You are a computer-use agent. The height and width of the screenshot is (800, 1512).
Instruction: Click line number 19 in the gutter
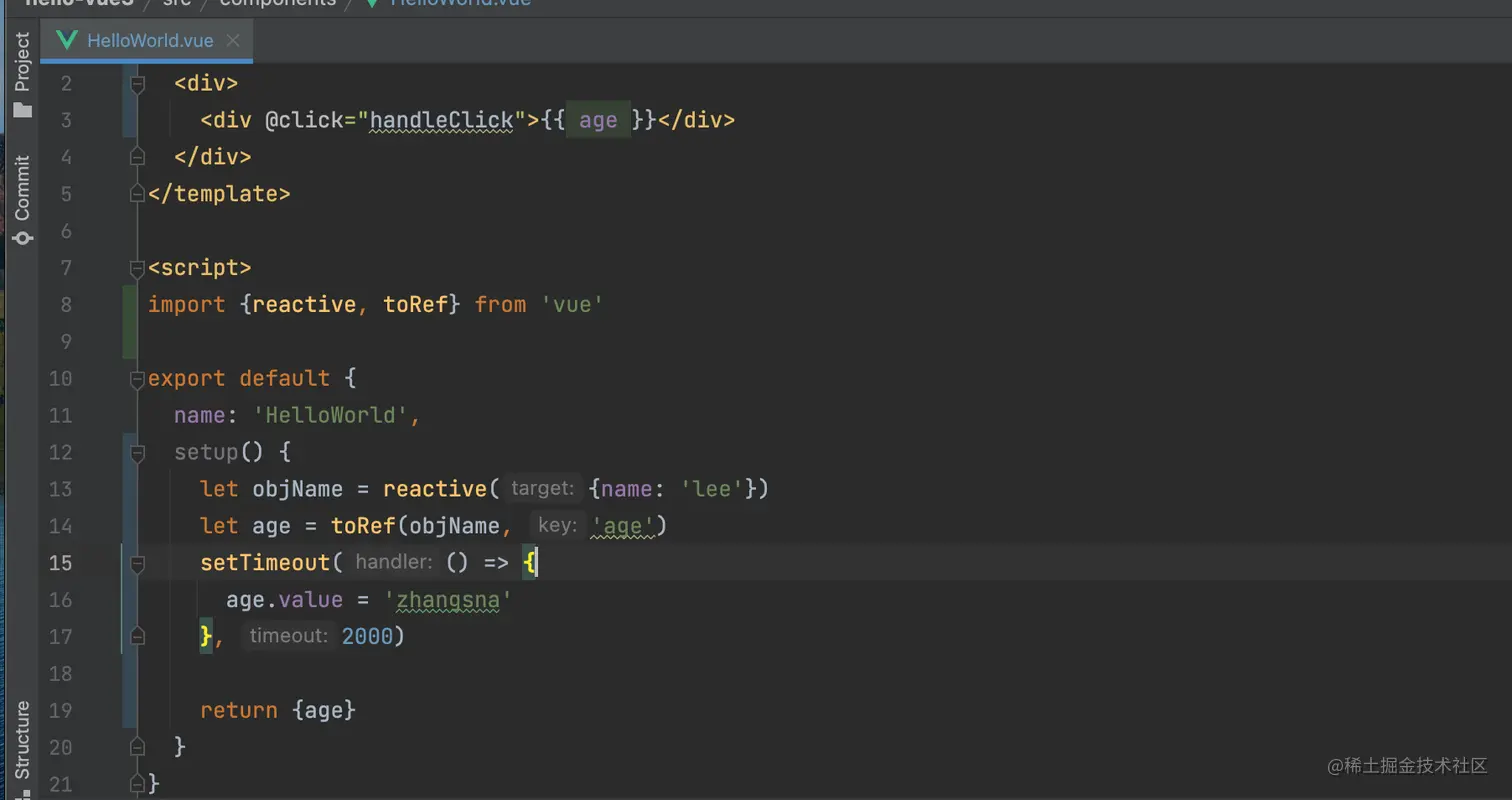(60, 710)
